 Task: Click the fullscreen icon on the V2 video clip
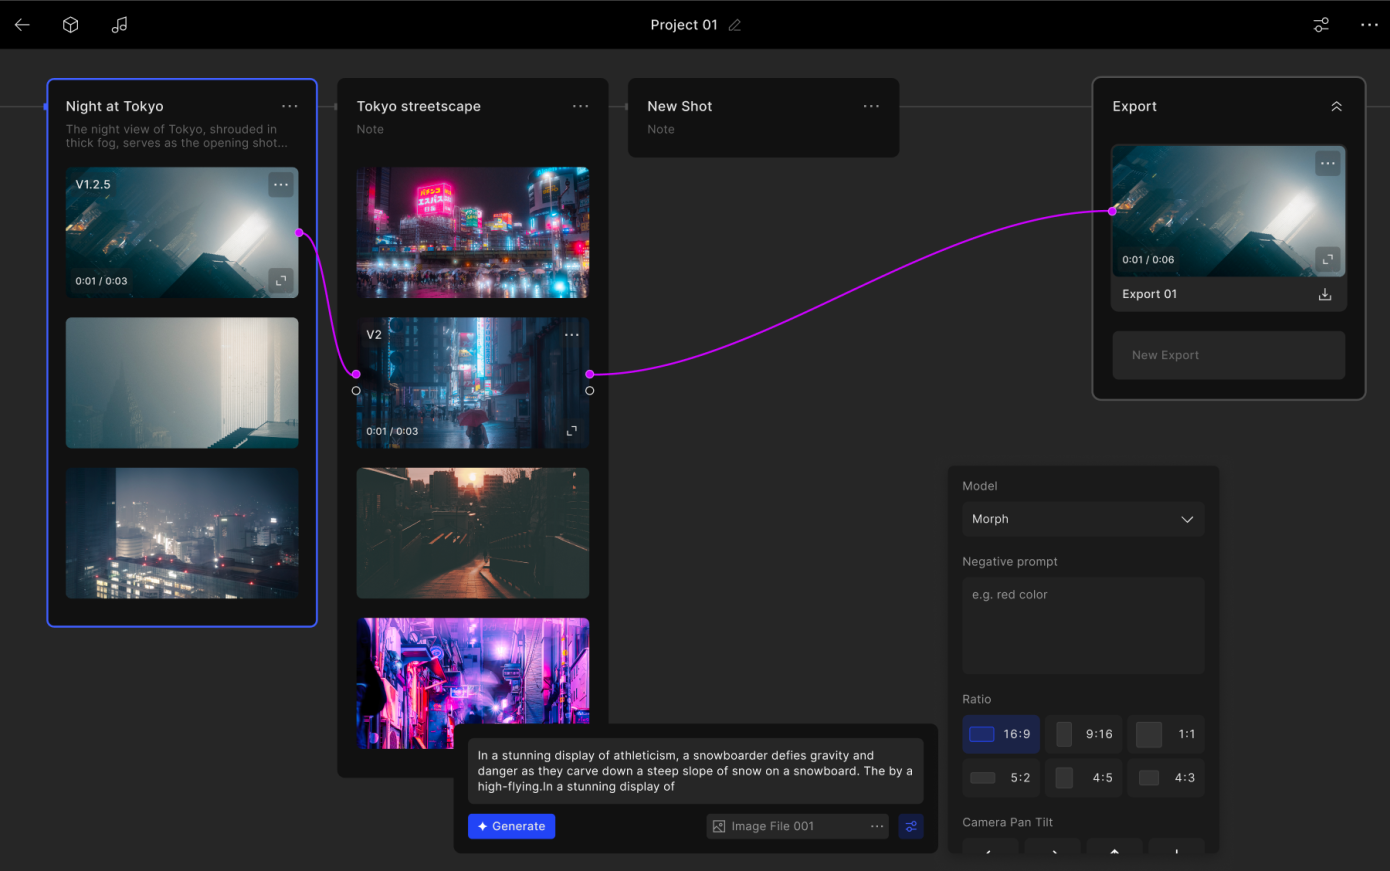tap(570, 430)
